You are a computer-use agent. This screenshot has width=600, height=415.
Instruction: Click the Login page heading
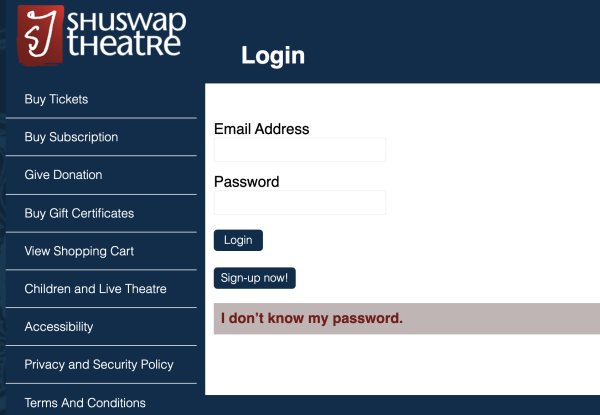(x=273, y=56)
